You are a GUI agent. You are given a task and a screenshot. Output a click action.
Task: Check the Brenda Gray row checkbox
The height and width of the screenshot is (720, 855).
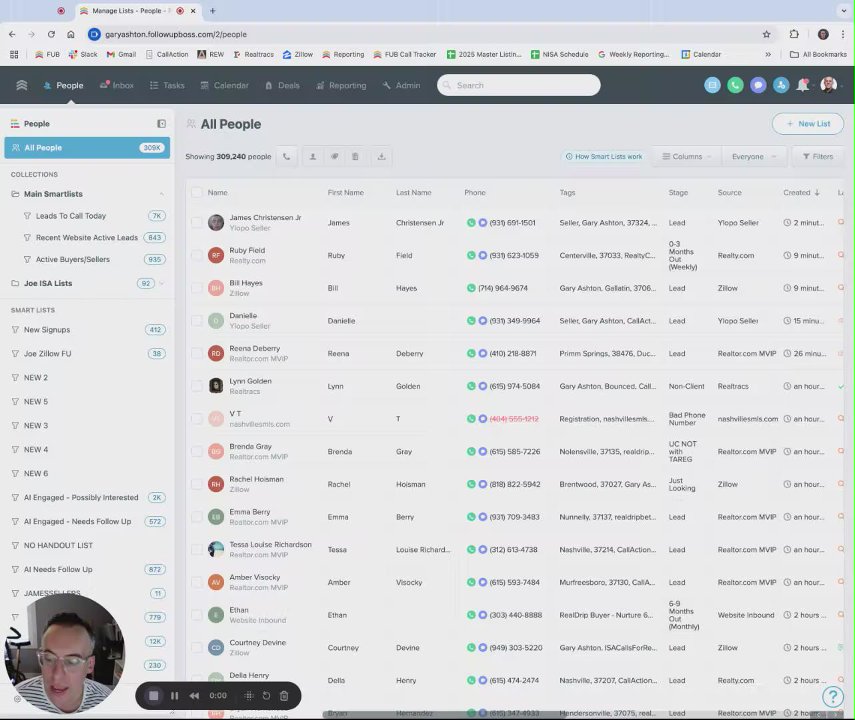(196, 452)
